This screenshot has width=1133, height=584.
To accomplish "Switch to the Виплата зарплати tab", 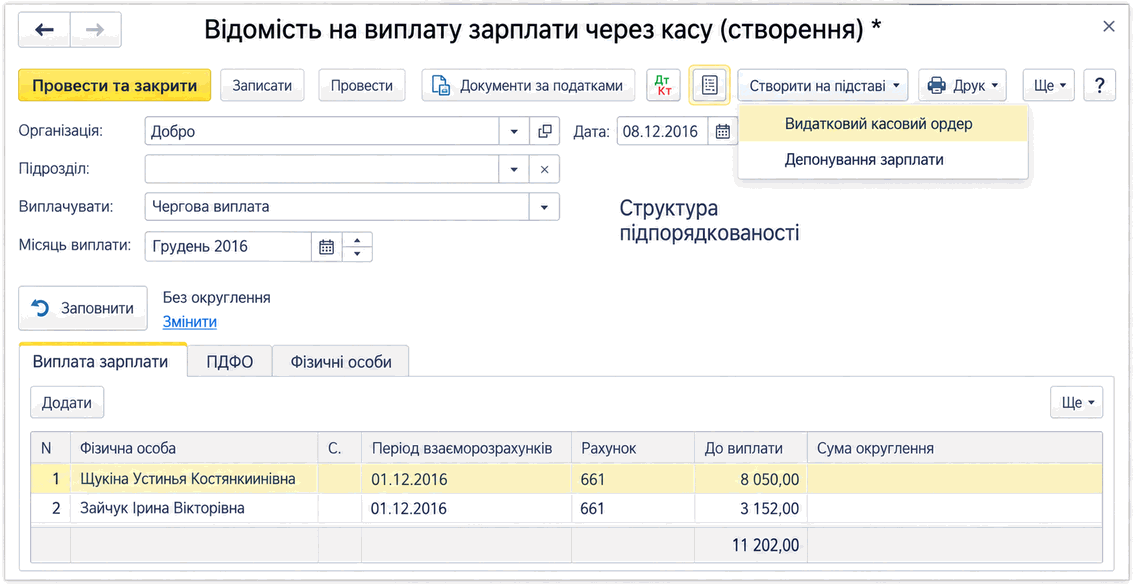I will [103, 361].
